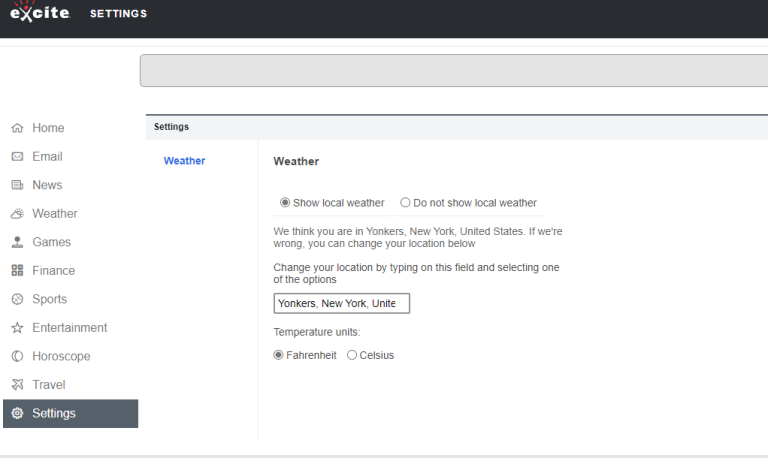Choose Celsius temperature units
768x458 pixels.
point(352,355)
